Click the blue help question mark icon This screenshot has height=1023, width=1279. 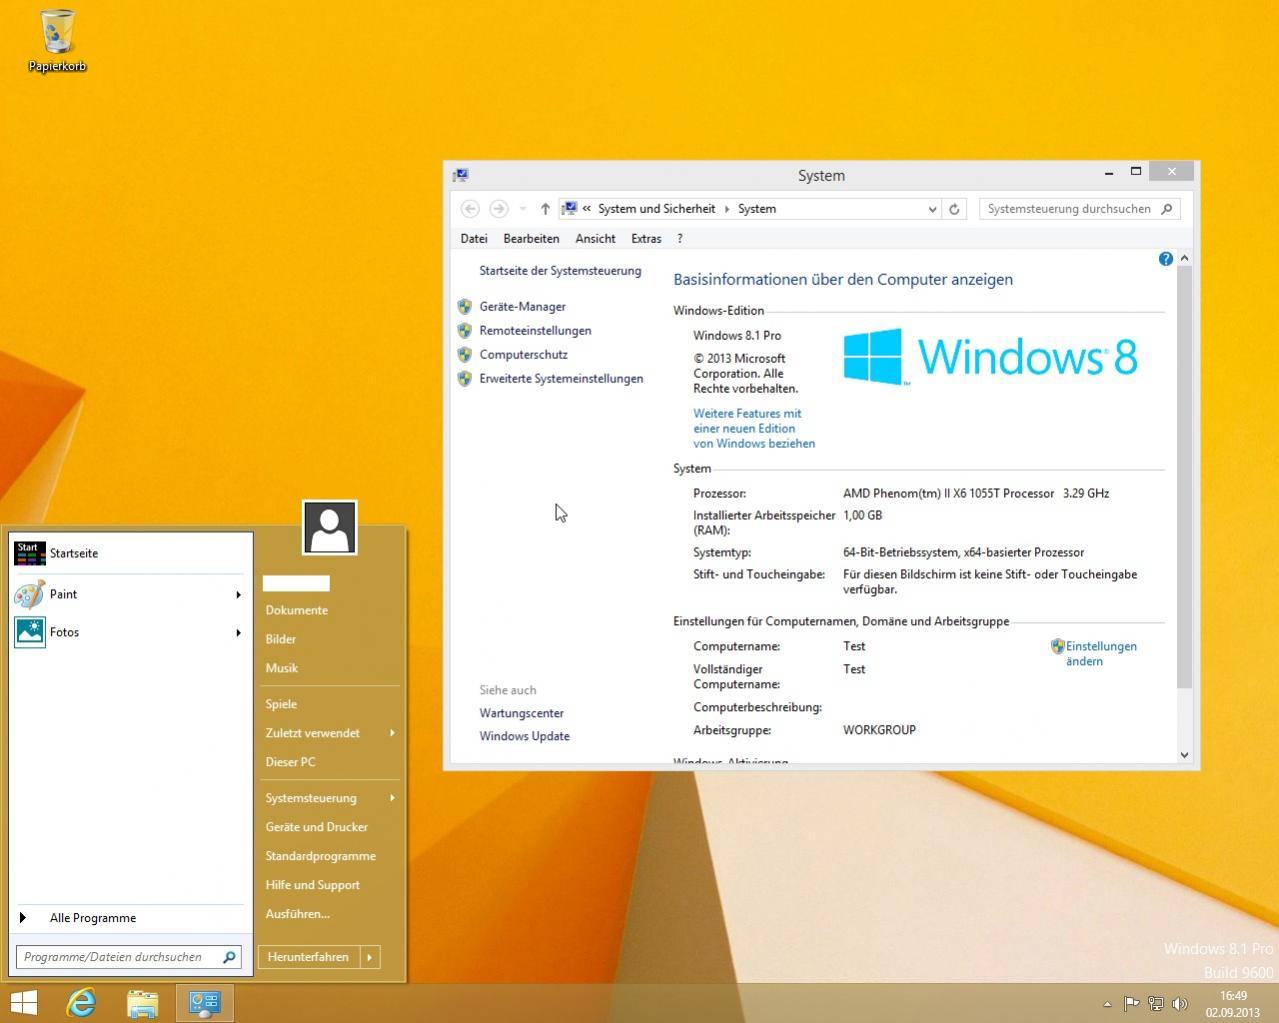[1165, 259]
